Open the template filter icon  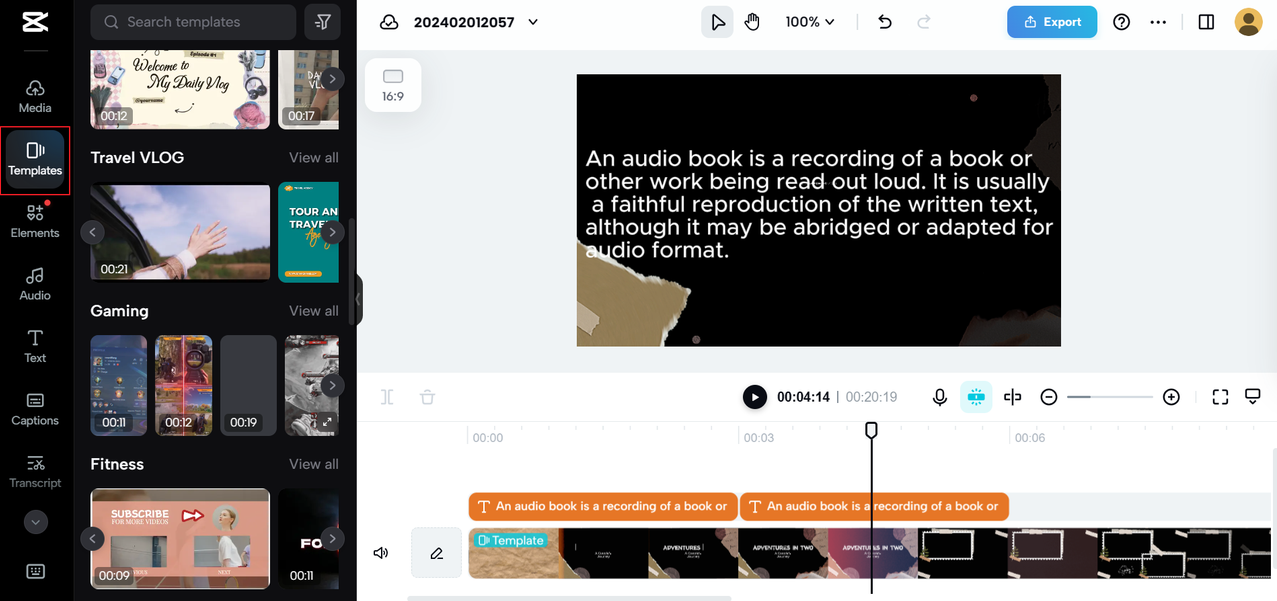coord(323,22)
